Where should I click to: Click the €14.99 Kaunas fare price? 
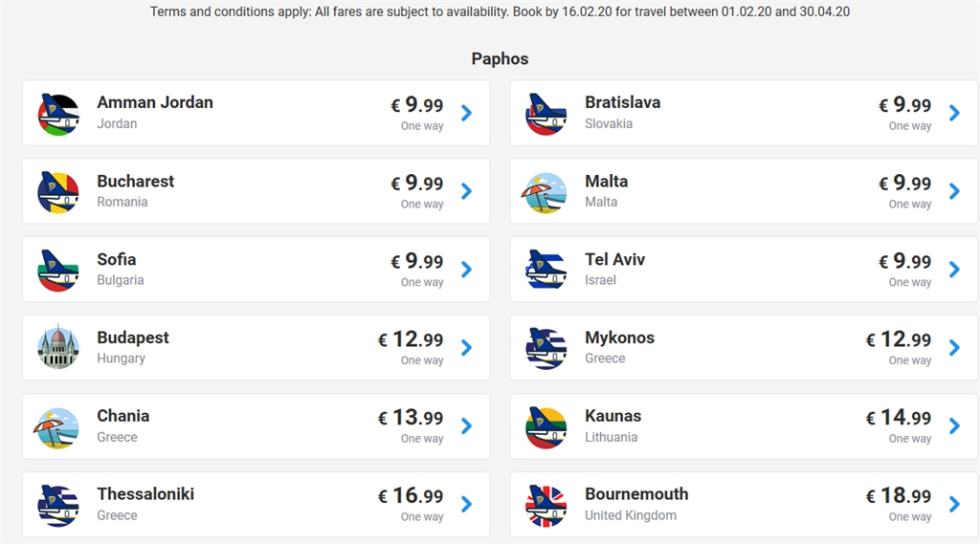click(898, 417)
